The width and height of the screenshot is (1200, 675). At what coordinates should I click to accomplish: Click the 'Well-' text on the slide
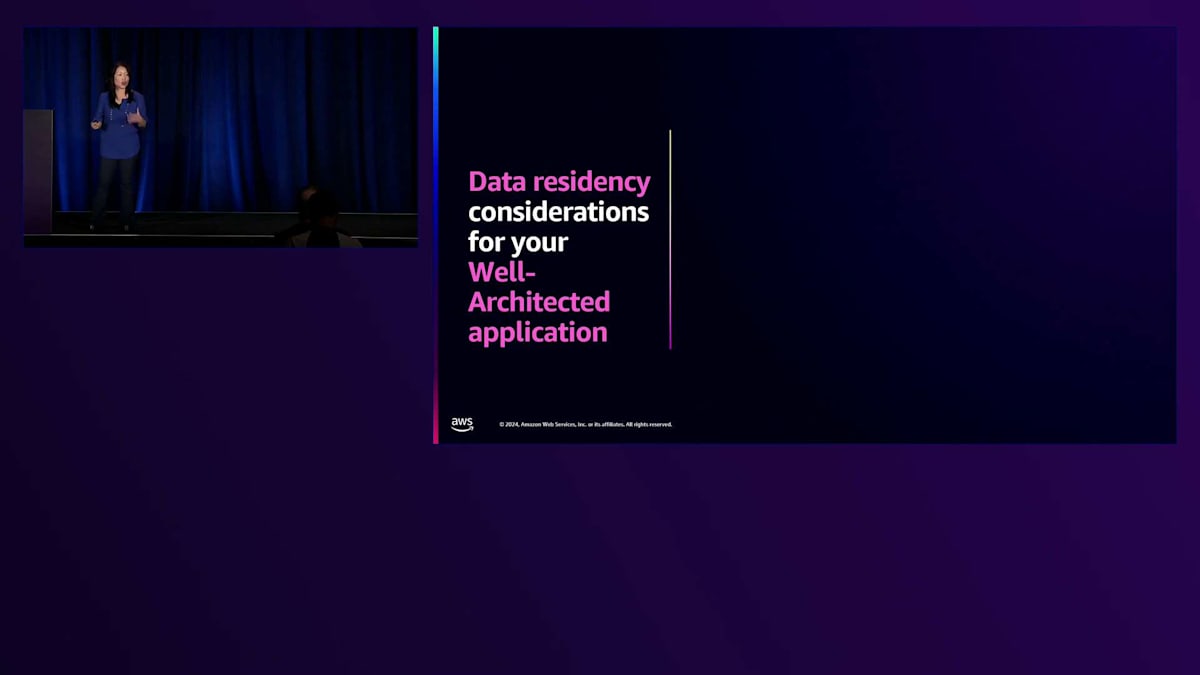tap(502, 271)
